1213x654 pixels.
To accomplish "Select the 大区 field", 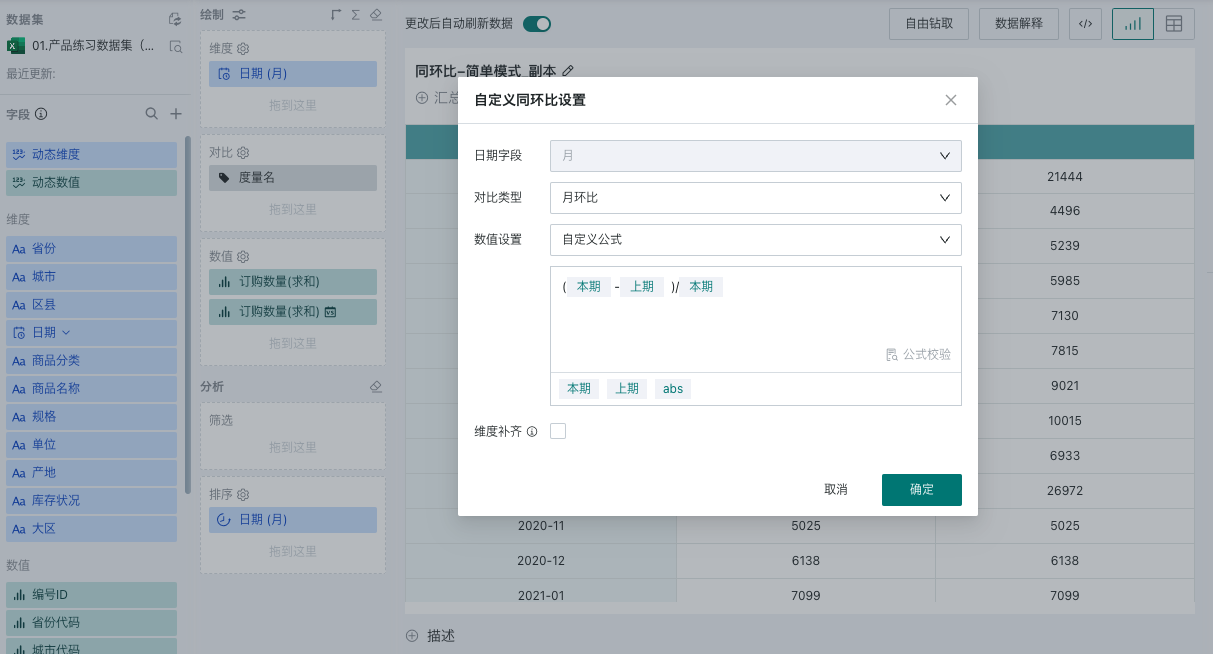I will tap(91, 529).
